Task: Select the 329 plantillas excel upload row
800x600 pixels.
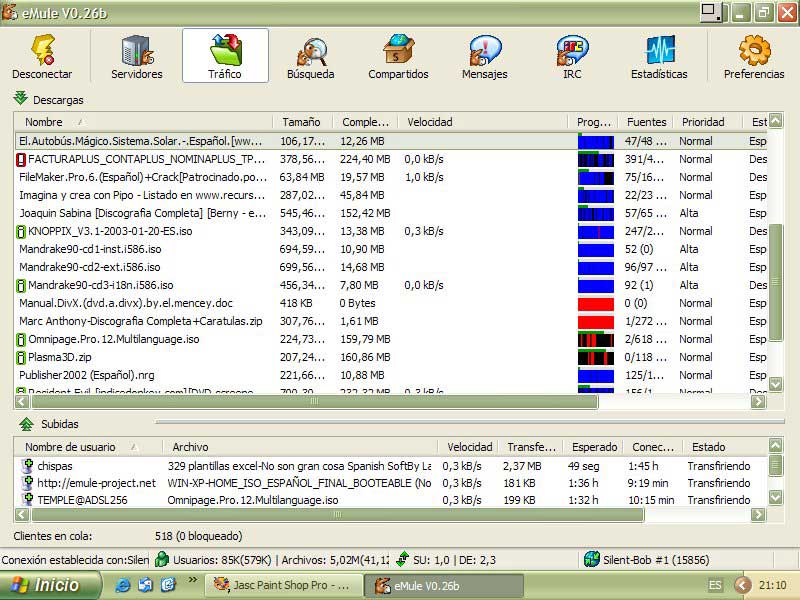Action: point(391,466)
